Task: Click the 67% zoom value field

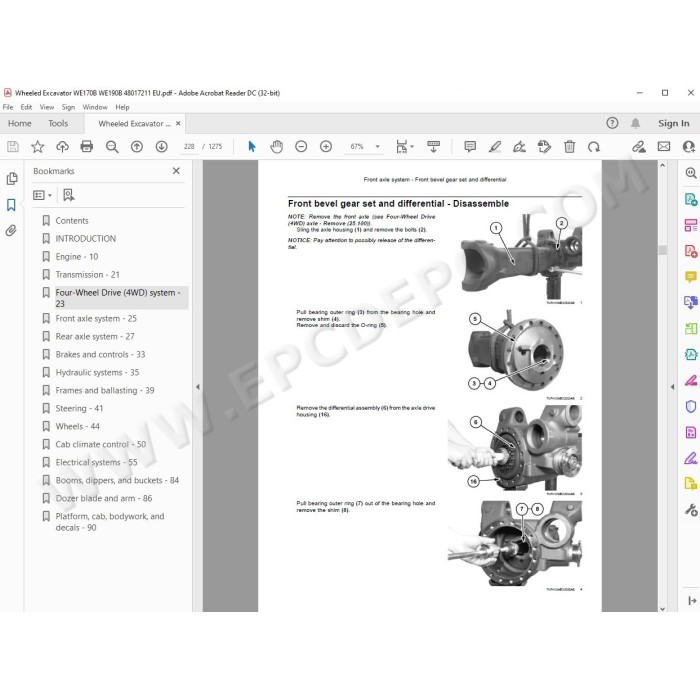Action: coord(357,146)
